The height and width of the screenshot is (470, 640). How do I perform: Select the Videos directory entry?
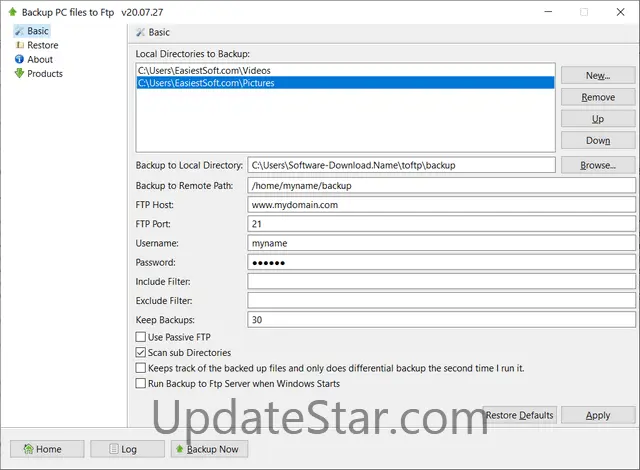(345, 71)
